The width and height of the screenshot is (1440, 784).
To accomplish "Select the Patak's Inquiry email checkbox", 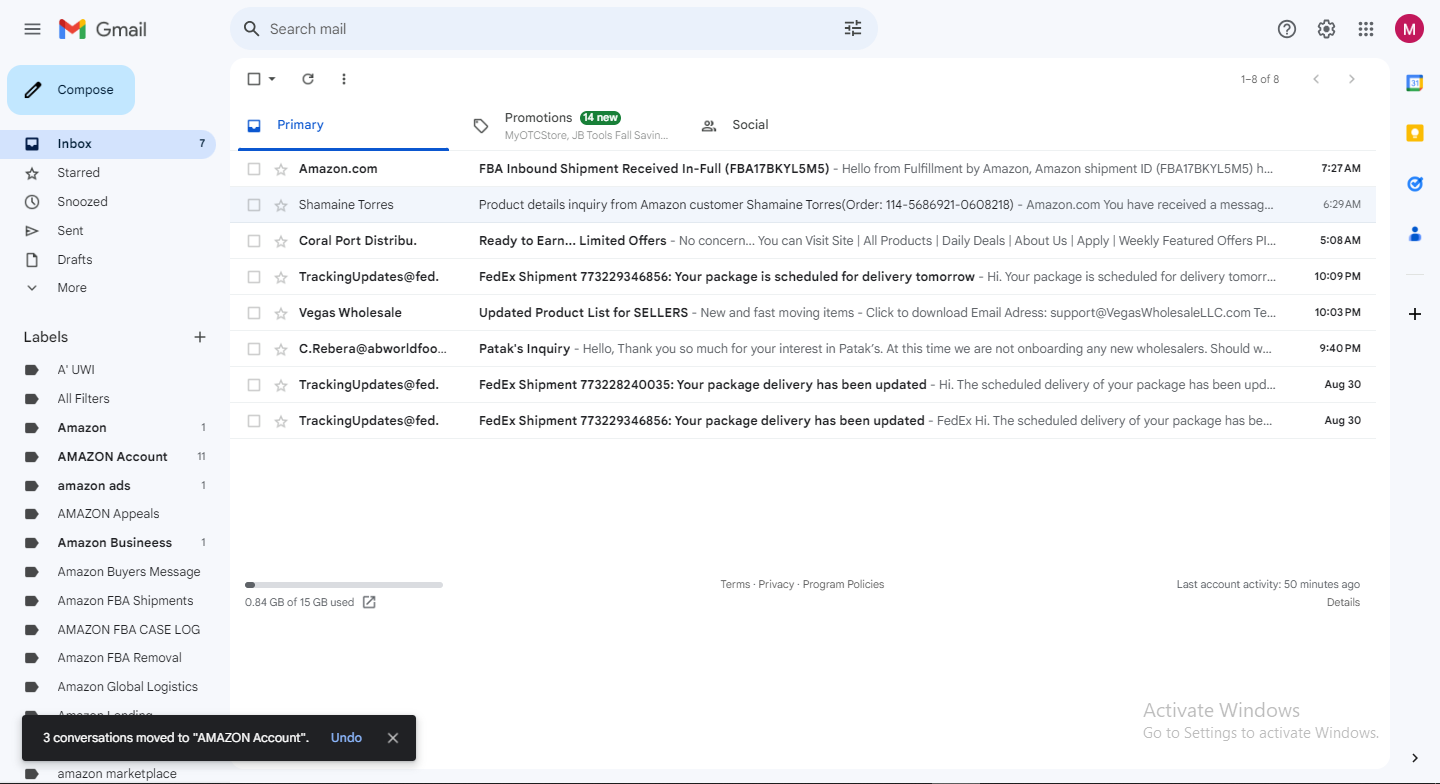I will 254,349.
